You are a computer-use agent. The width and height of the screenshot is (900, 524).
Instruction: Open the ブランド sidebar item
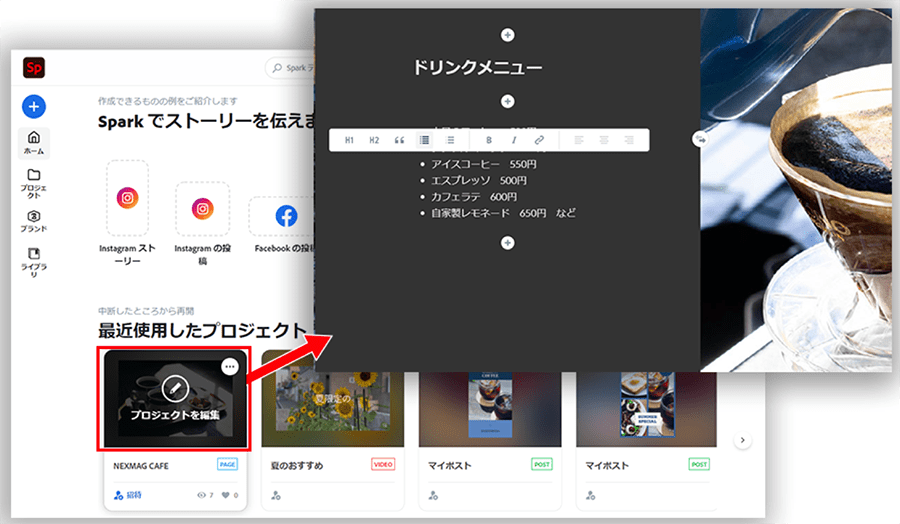pos(34,221)
